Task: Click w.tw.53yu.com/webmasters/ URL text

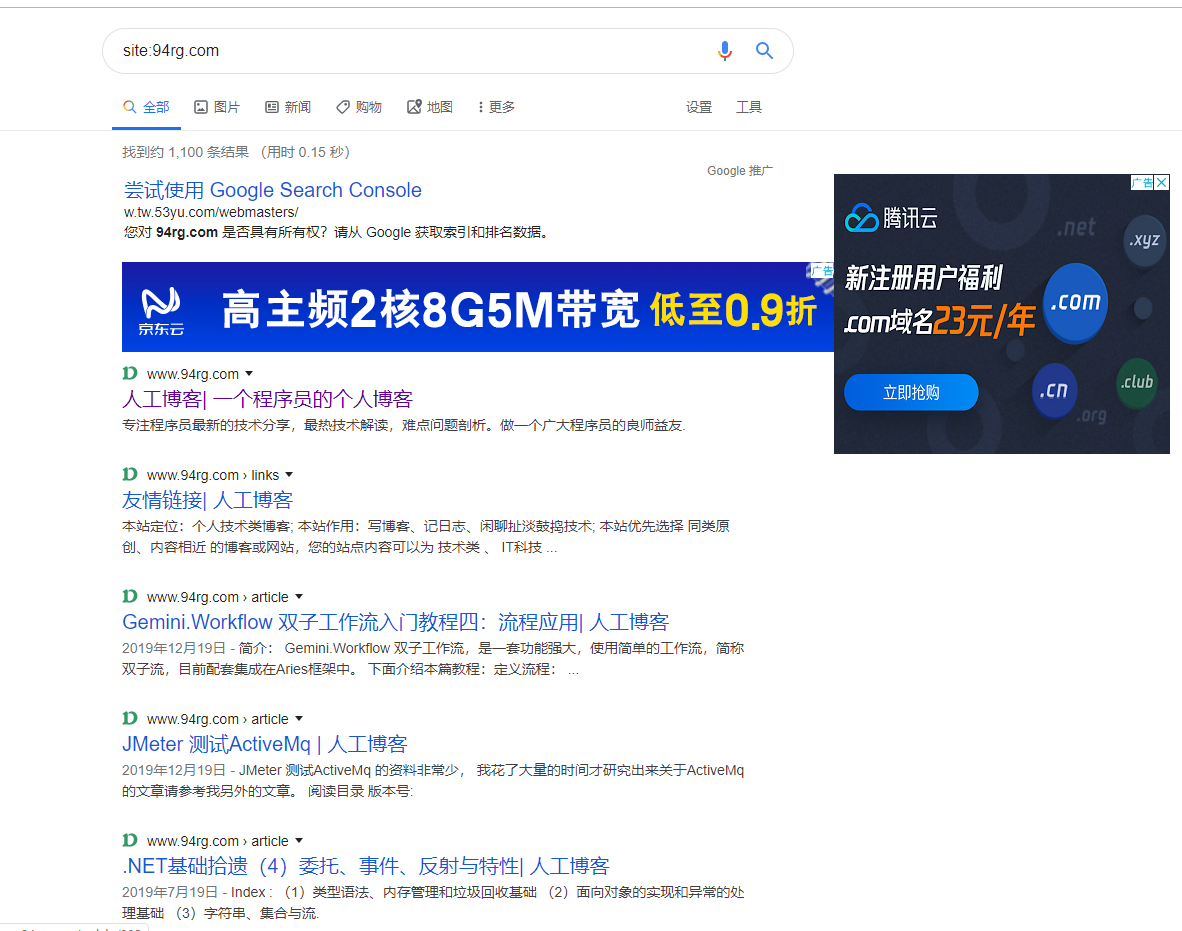Action: 211,213
